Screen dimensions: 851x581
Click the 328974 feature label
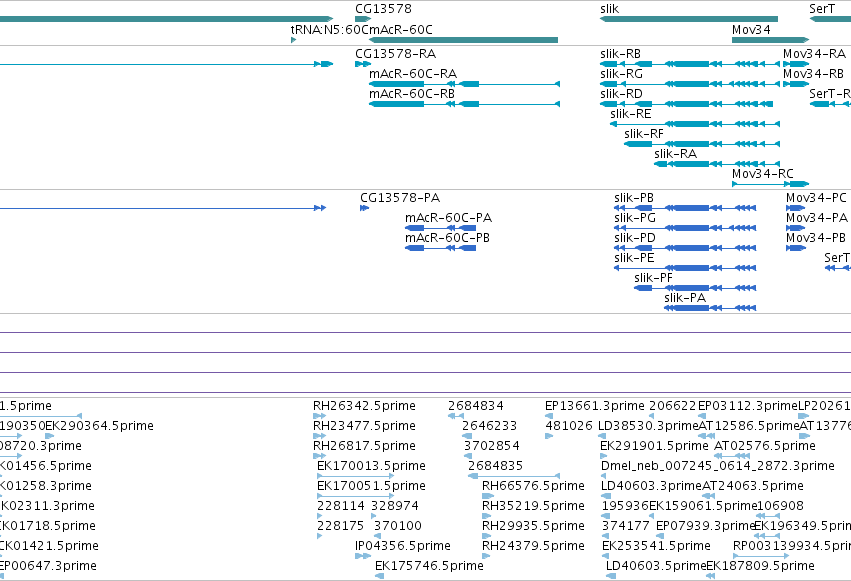coord(395,506)
